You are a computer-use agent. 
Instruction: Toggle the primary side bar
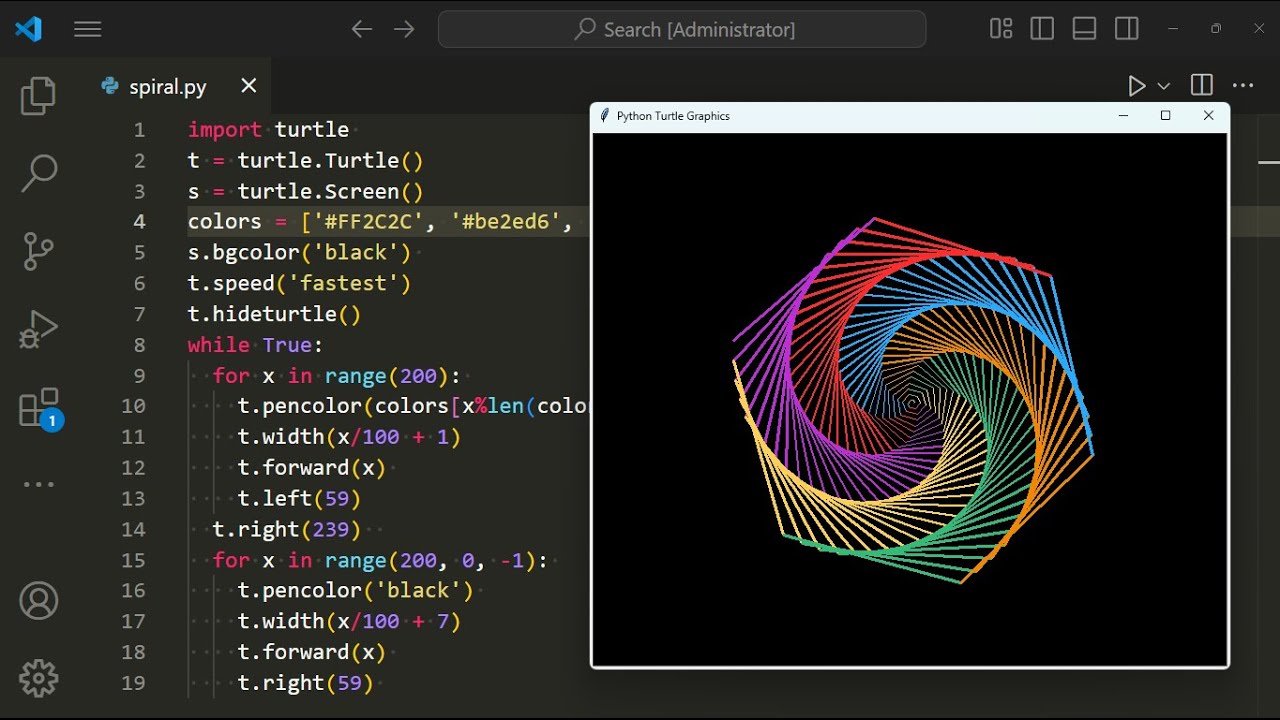[1042, 29]
